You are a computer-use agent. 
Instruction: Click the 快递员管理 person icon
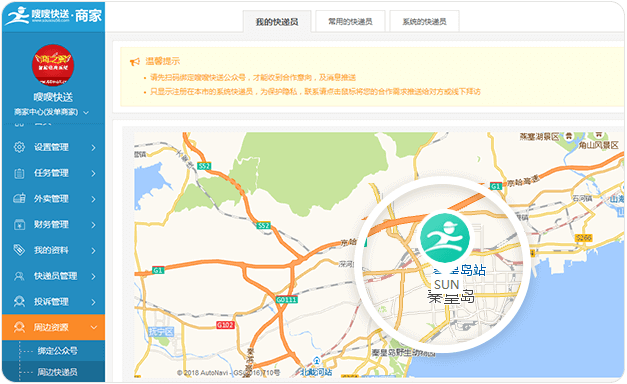pos(19,276)
